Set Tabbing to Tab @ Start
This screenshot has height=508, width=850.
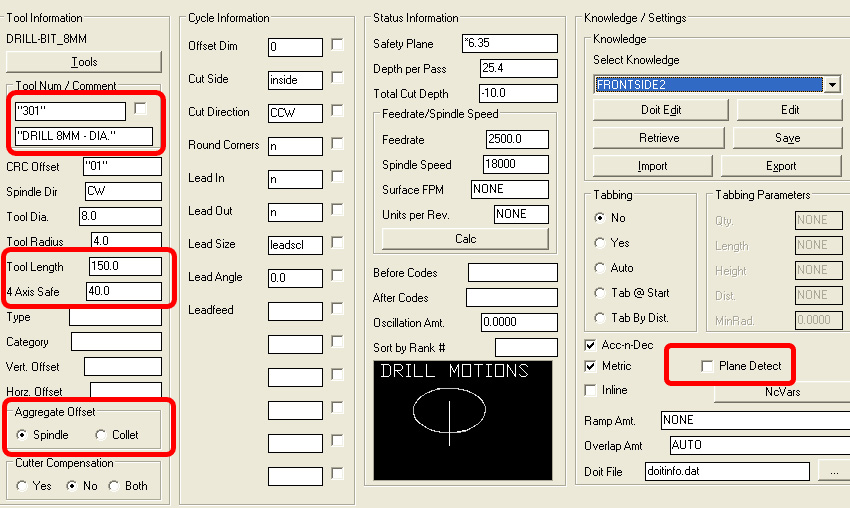[x=600, y=293]
